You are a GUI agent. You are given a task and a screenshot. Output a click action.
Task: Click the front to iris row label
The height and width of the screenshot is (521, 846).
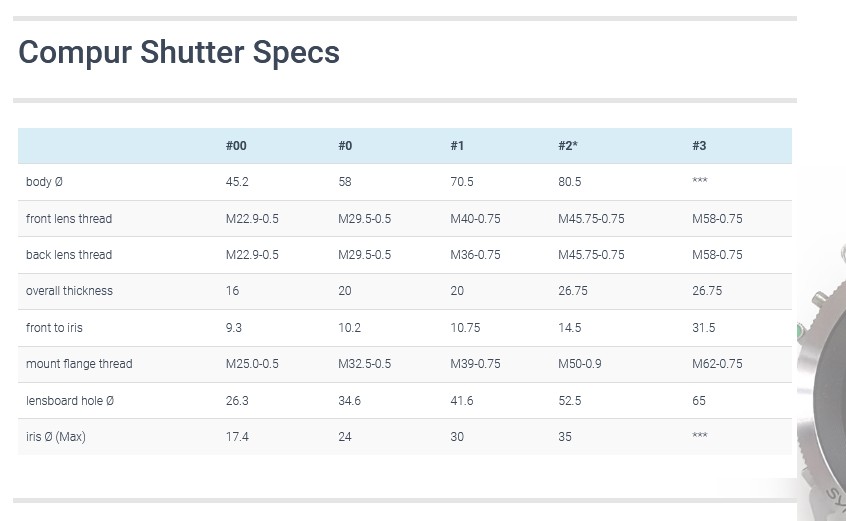click(54, 328)
